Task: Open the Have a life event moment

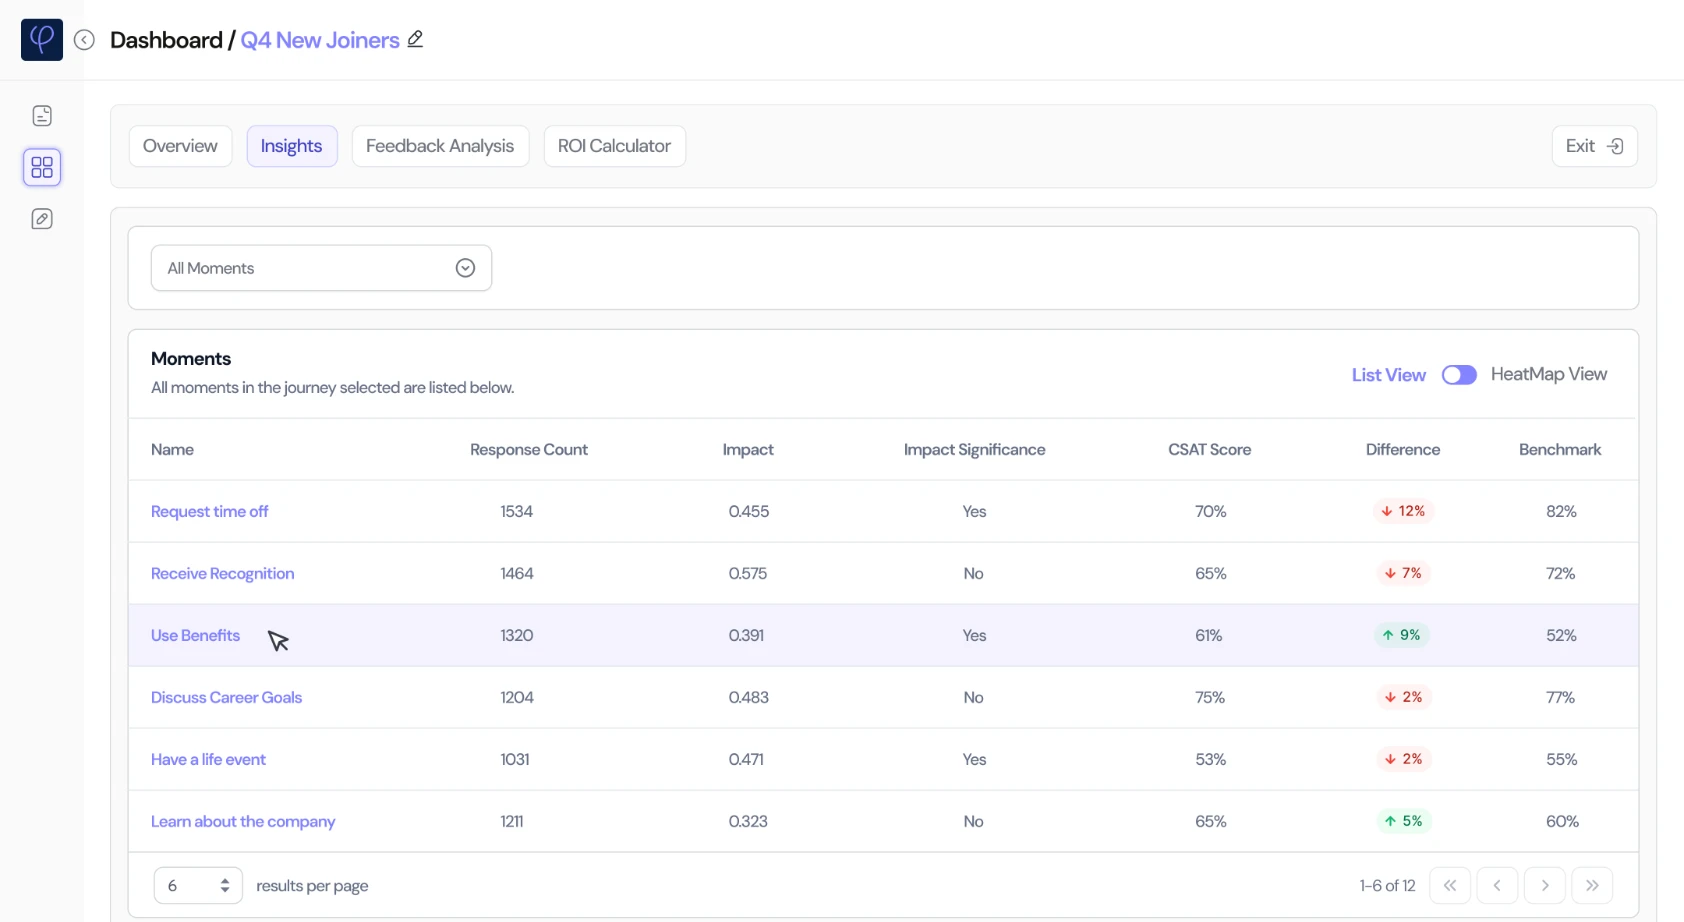Action: pos(208,759)
